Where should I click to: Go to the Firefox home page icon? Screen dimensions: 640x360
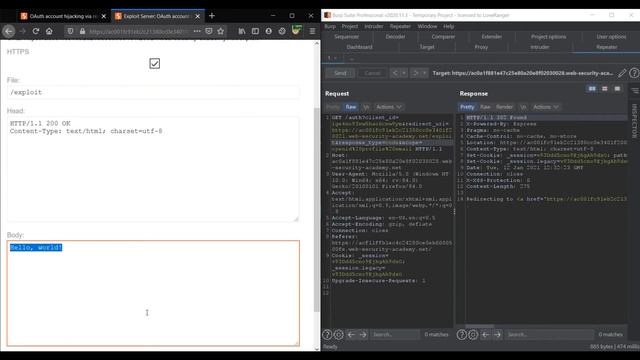[x=49, y=31]
